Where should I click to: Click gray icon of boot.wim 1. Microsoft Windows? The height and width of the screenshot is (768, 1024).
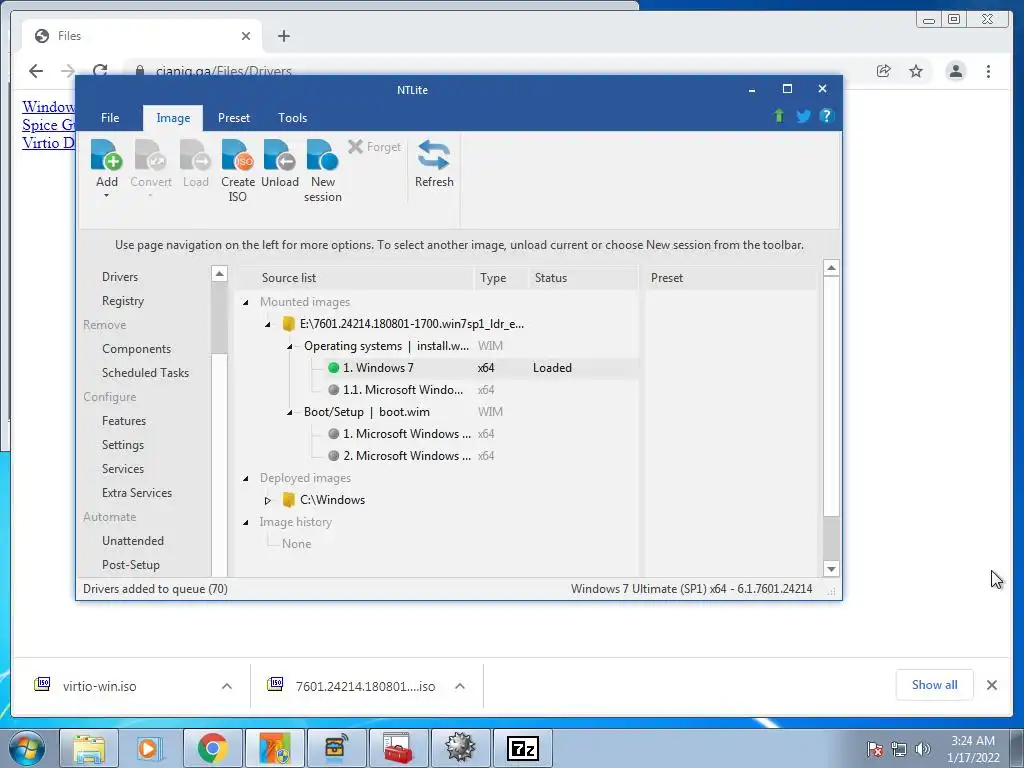point(334,434)
